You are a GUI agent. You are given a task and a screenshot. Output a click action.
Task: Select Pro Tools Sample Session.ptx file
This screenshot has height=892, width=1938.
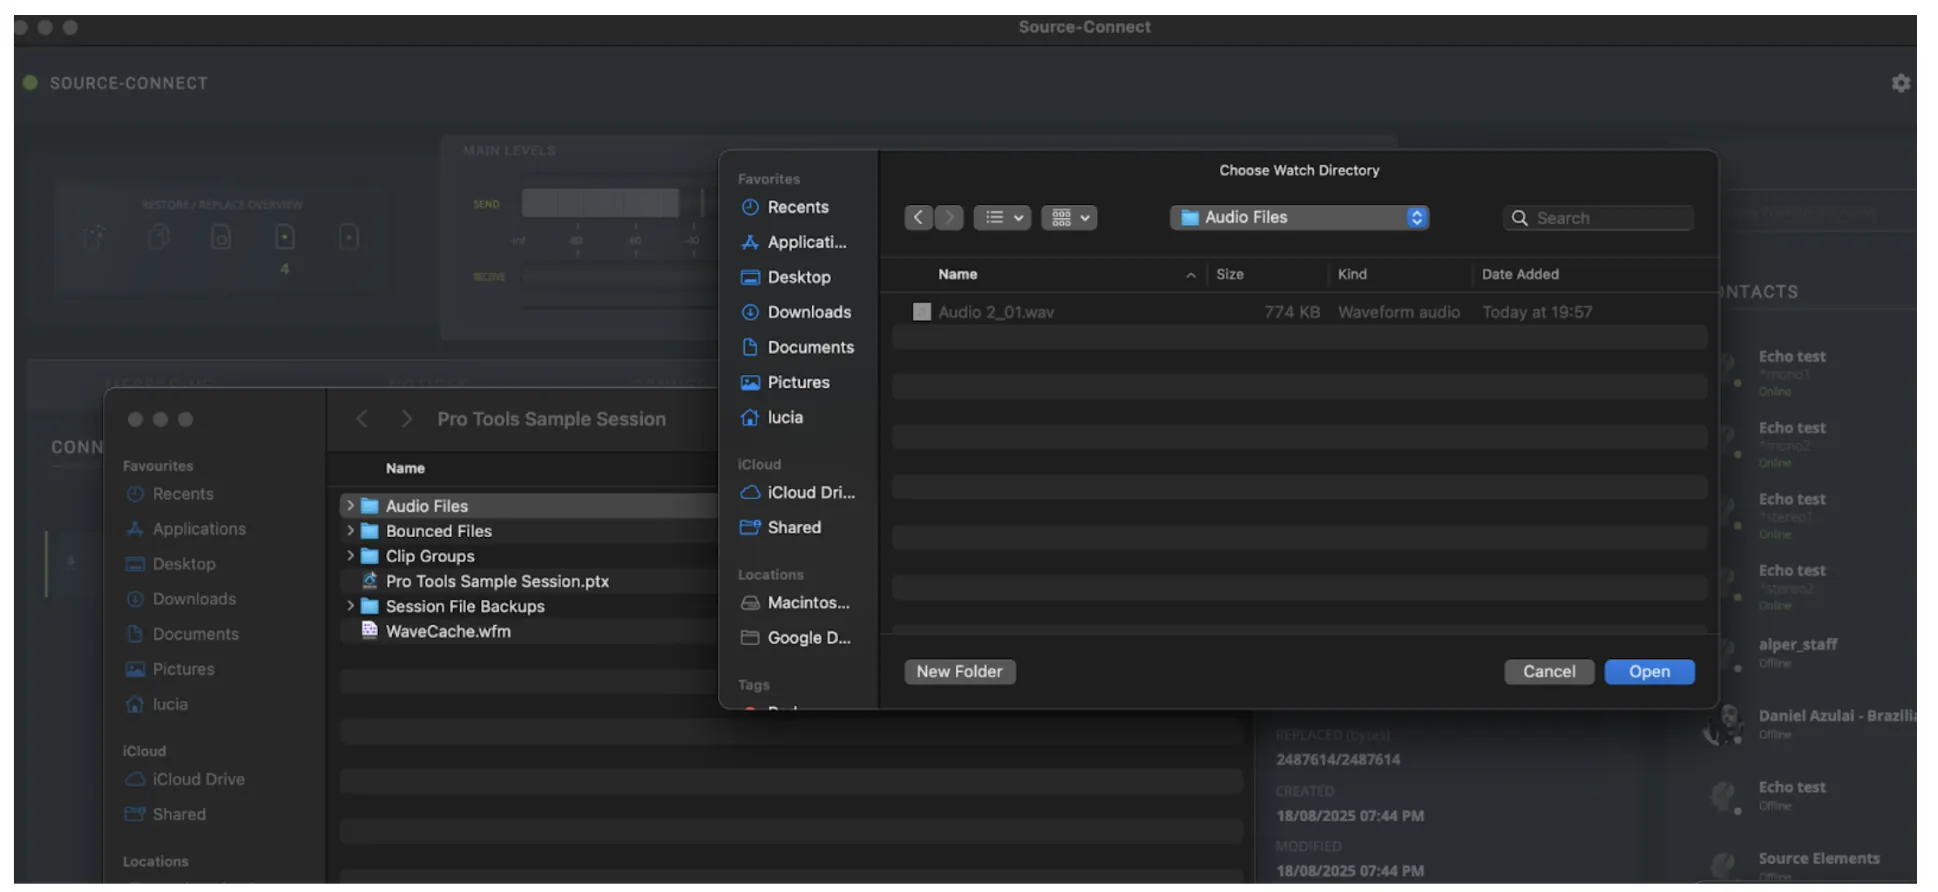(x=497, y=581)
